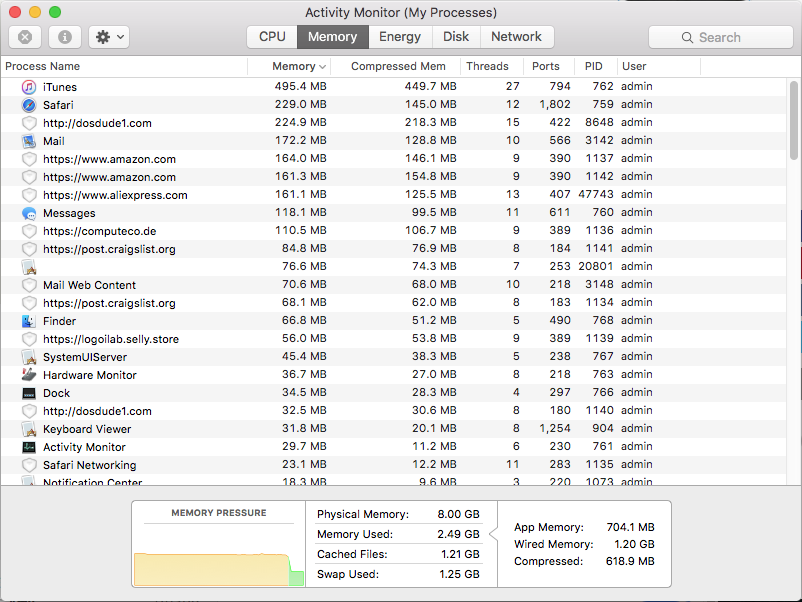Viewport: 802px width, 602px height.
Task: Select https://www.aliexpress.com row
Action: click(394, 195)
